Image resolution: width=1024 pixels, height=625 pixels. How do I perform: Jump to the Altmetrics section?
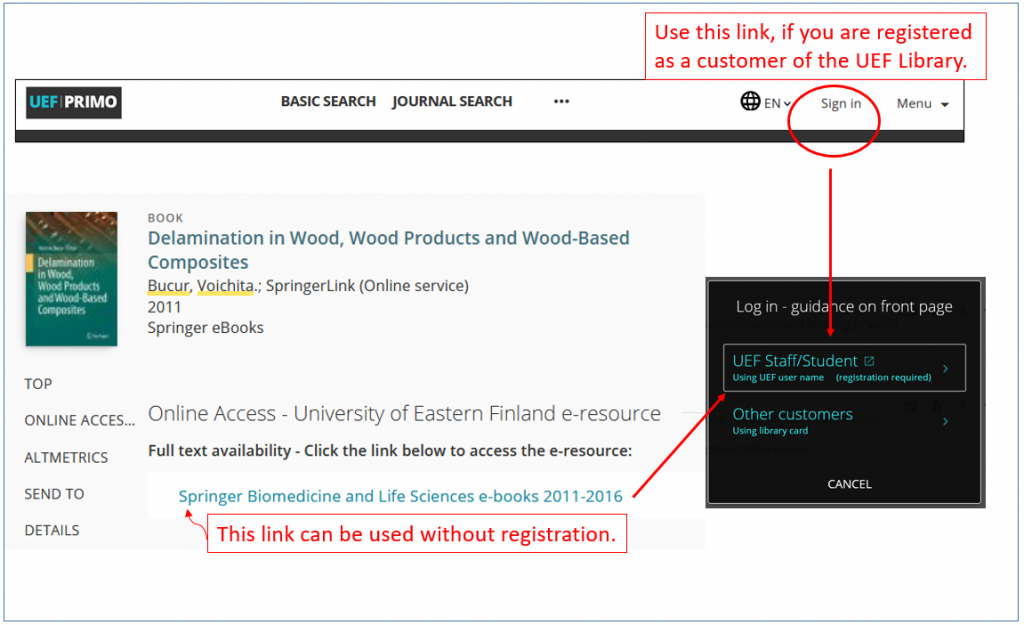coord(66,457)
